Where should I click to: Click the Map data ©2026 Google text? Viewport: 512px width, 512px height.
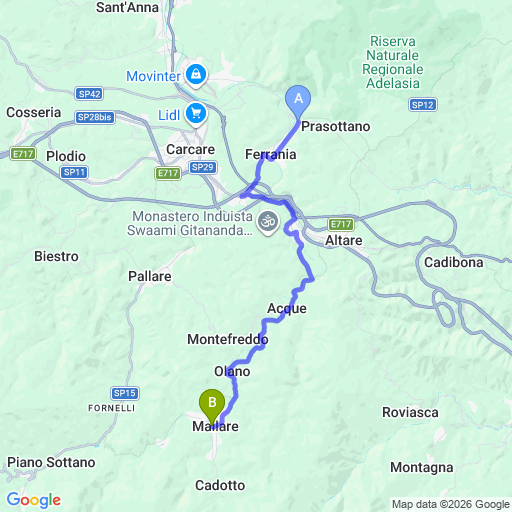coord(451,504)
